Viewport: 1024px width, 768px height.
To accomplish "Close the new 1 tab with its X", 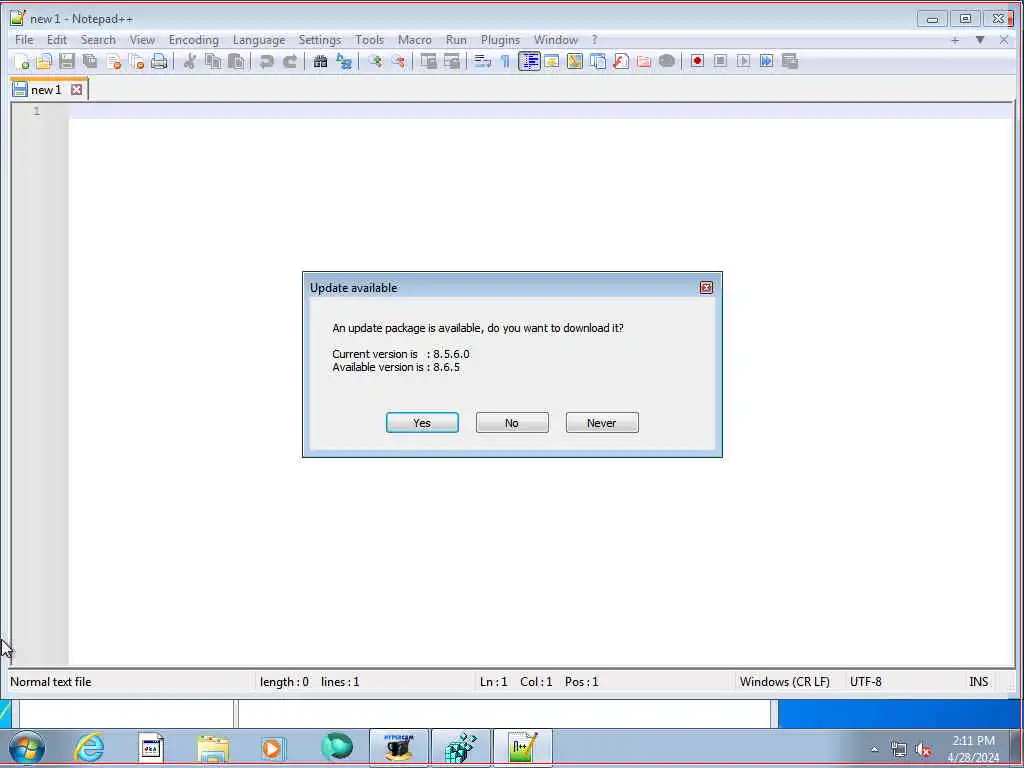I will coord(76,89).
